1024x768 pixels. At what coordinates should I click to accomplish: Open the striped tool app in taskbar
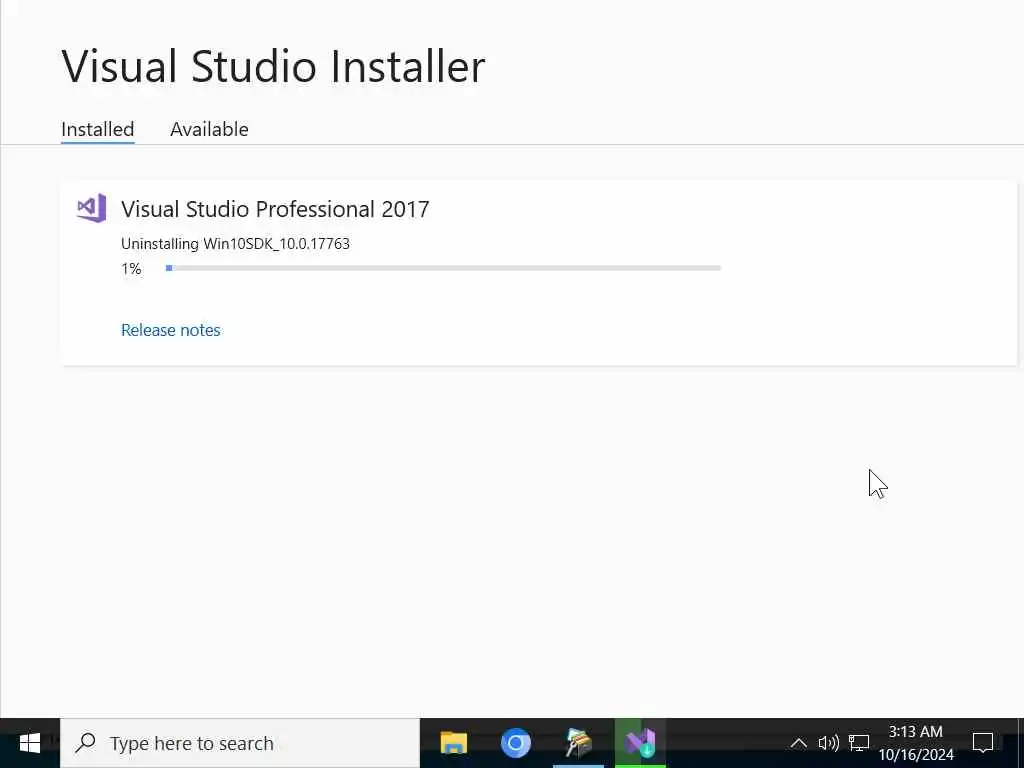pos(578,743)
